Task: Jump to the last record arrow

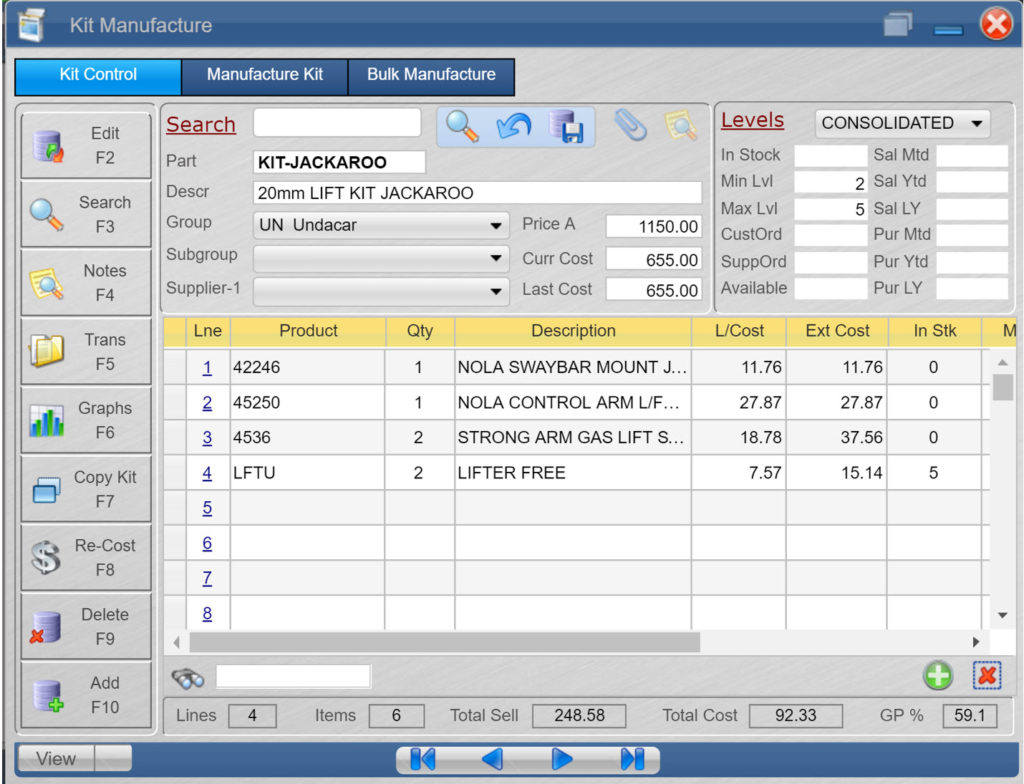Action: coord(632,759)
